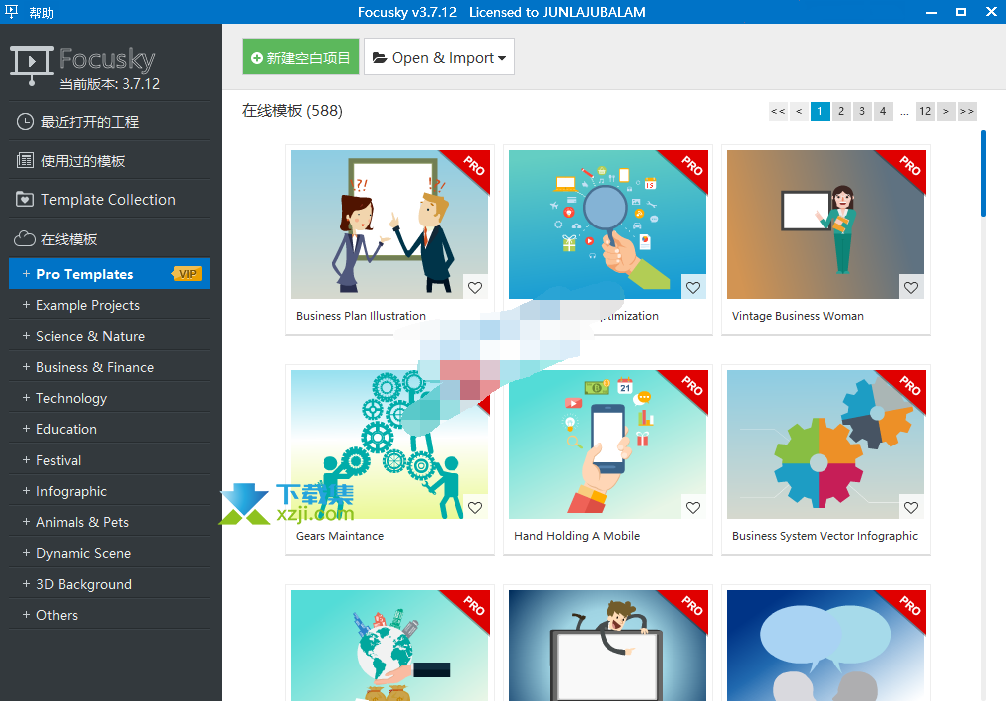This screenshot has height=701, width=1006.
Task: Favorite the Business Plan Illustration template heart
Action: click(x=475, y=287)
